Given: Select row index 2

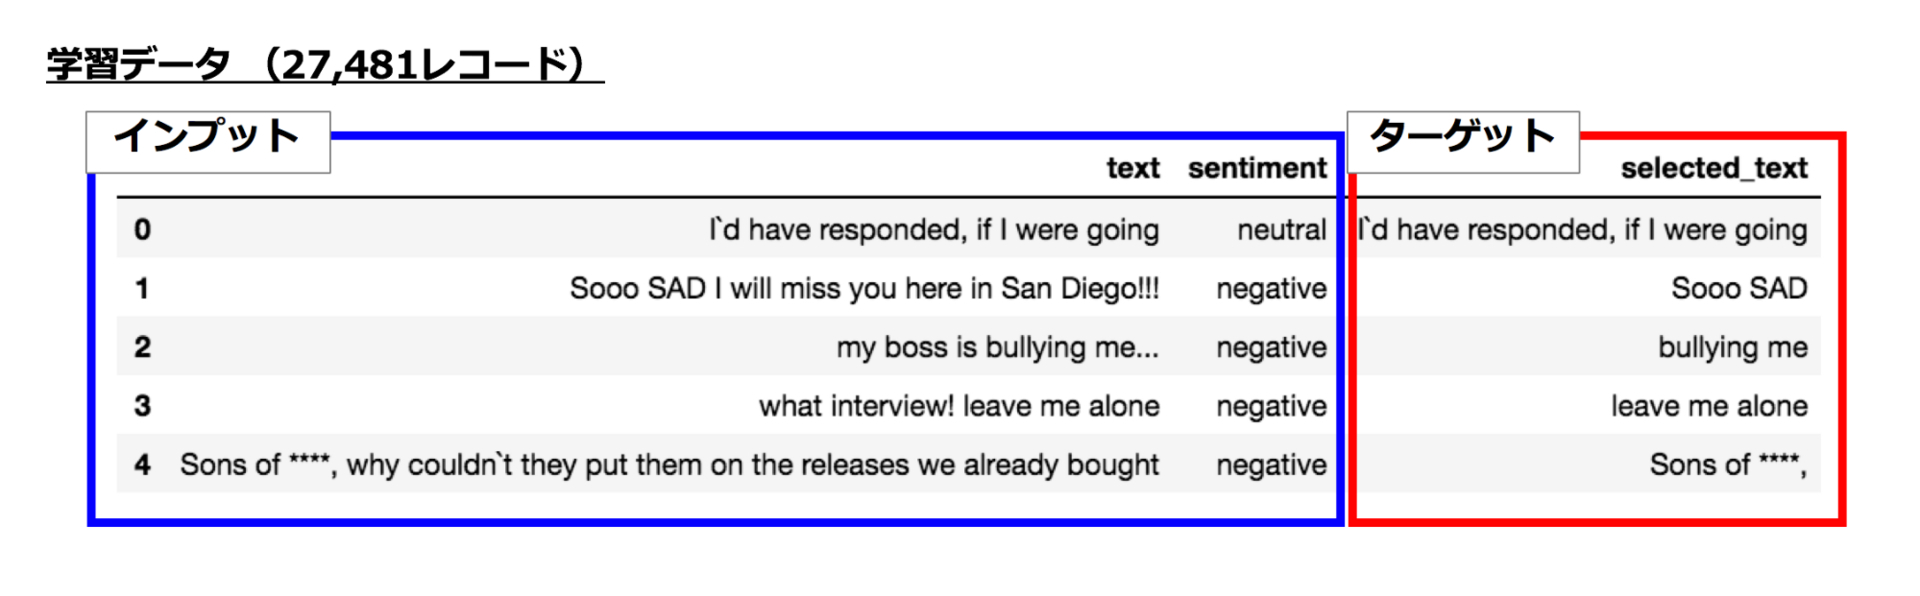Looking at the screenshot, I should (x=143, y=347).
